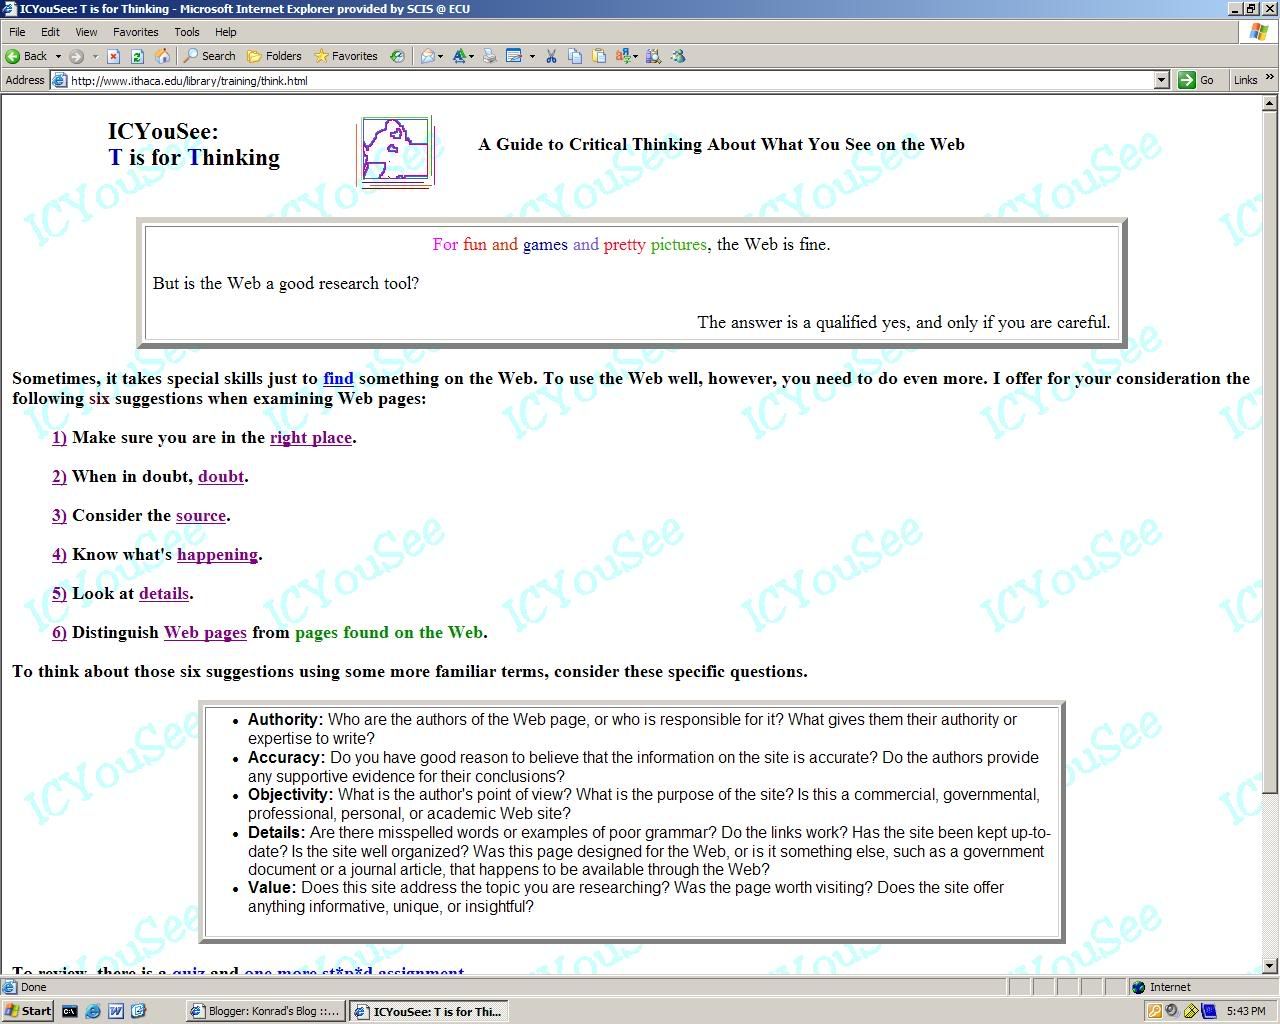Viewport: 1280px width, 1024px height.
Task: Open the View menu
Action: coord(86,32)
